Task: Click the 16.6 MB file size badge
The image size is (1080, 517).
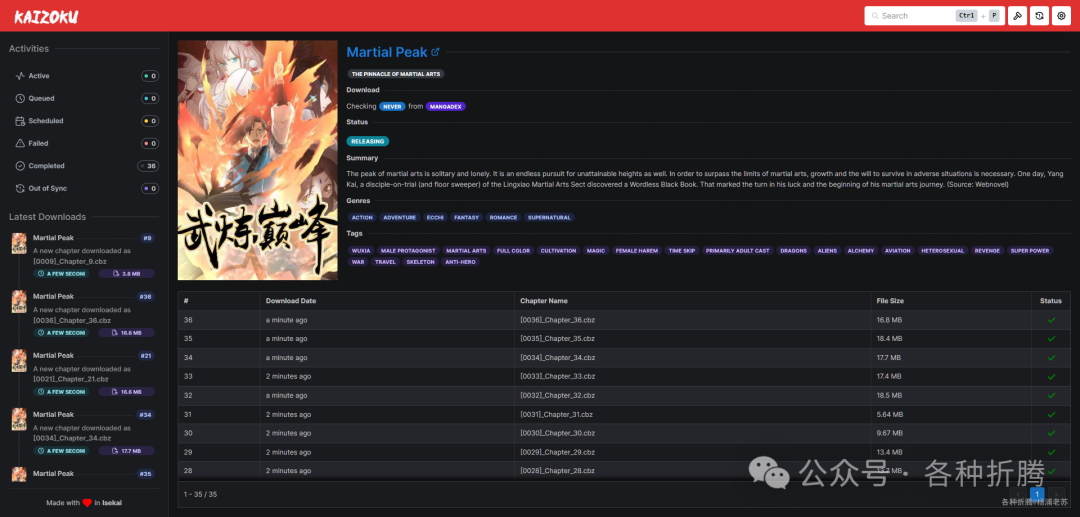Action: (x=126, y=392)
